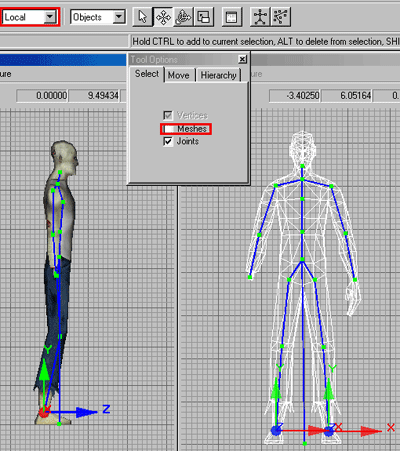Screen dimensions: 400x451
Task: Select the arrow pointer select tool
Action: [142, 17]
